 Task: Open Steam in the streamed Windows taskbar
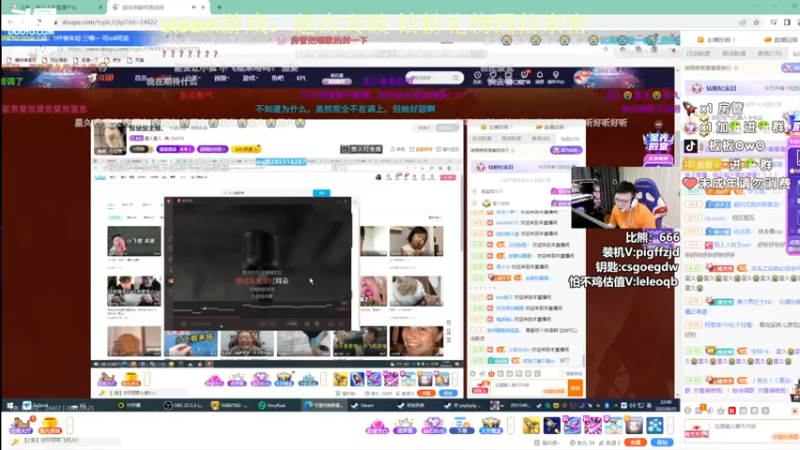click(x=363, y=406)
